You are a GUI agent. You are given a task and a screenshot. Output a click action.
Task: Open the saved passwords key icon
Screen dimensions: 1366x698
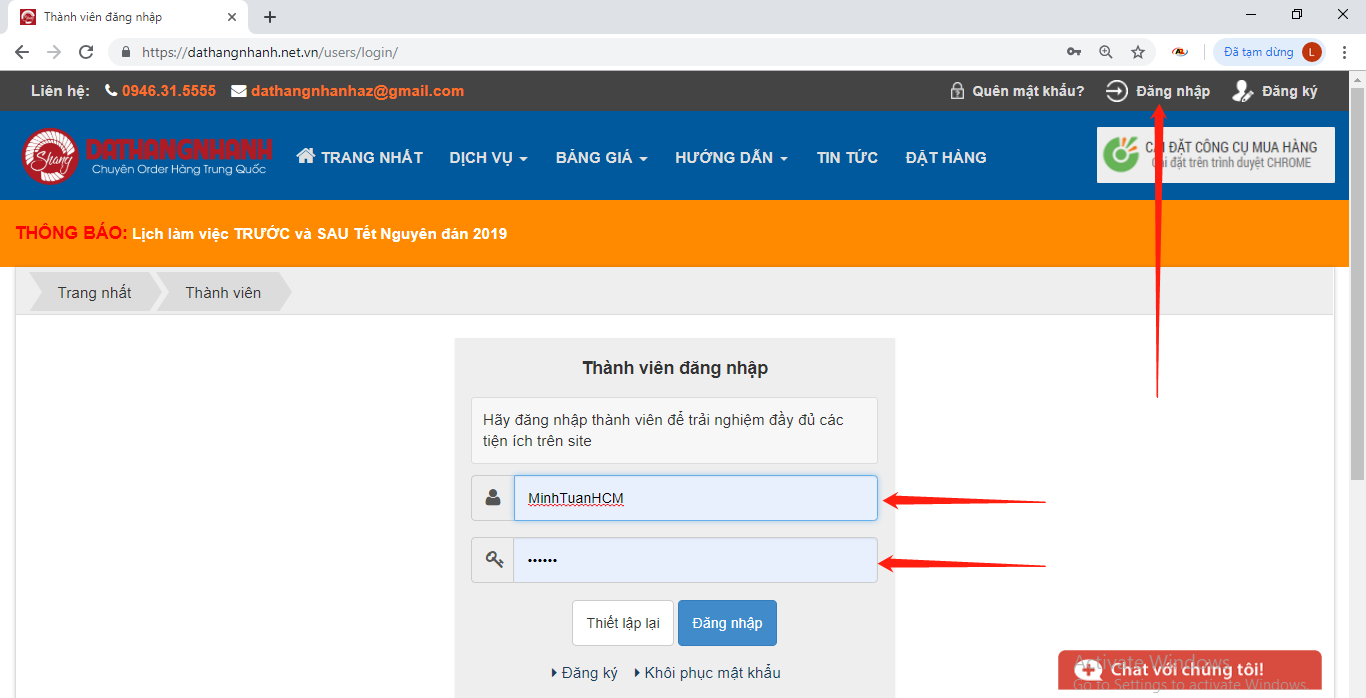(x=1074, y=52)
